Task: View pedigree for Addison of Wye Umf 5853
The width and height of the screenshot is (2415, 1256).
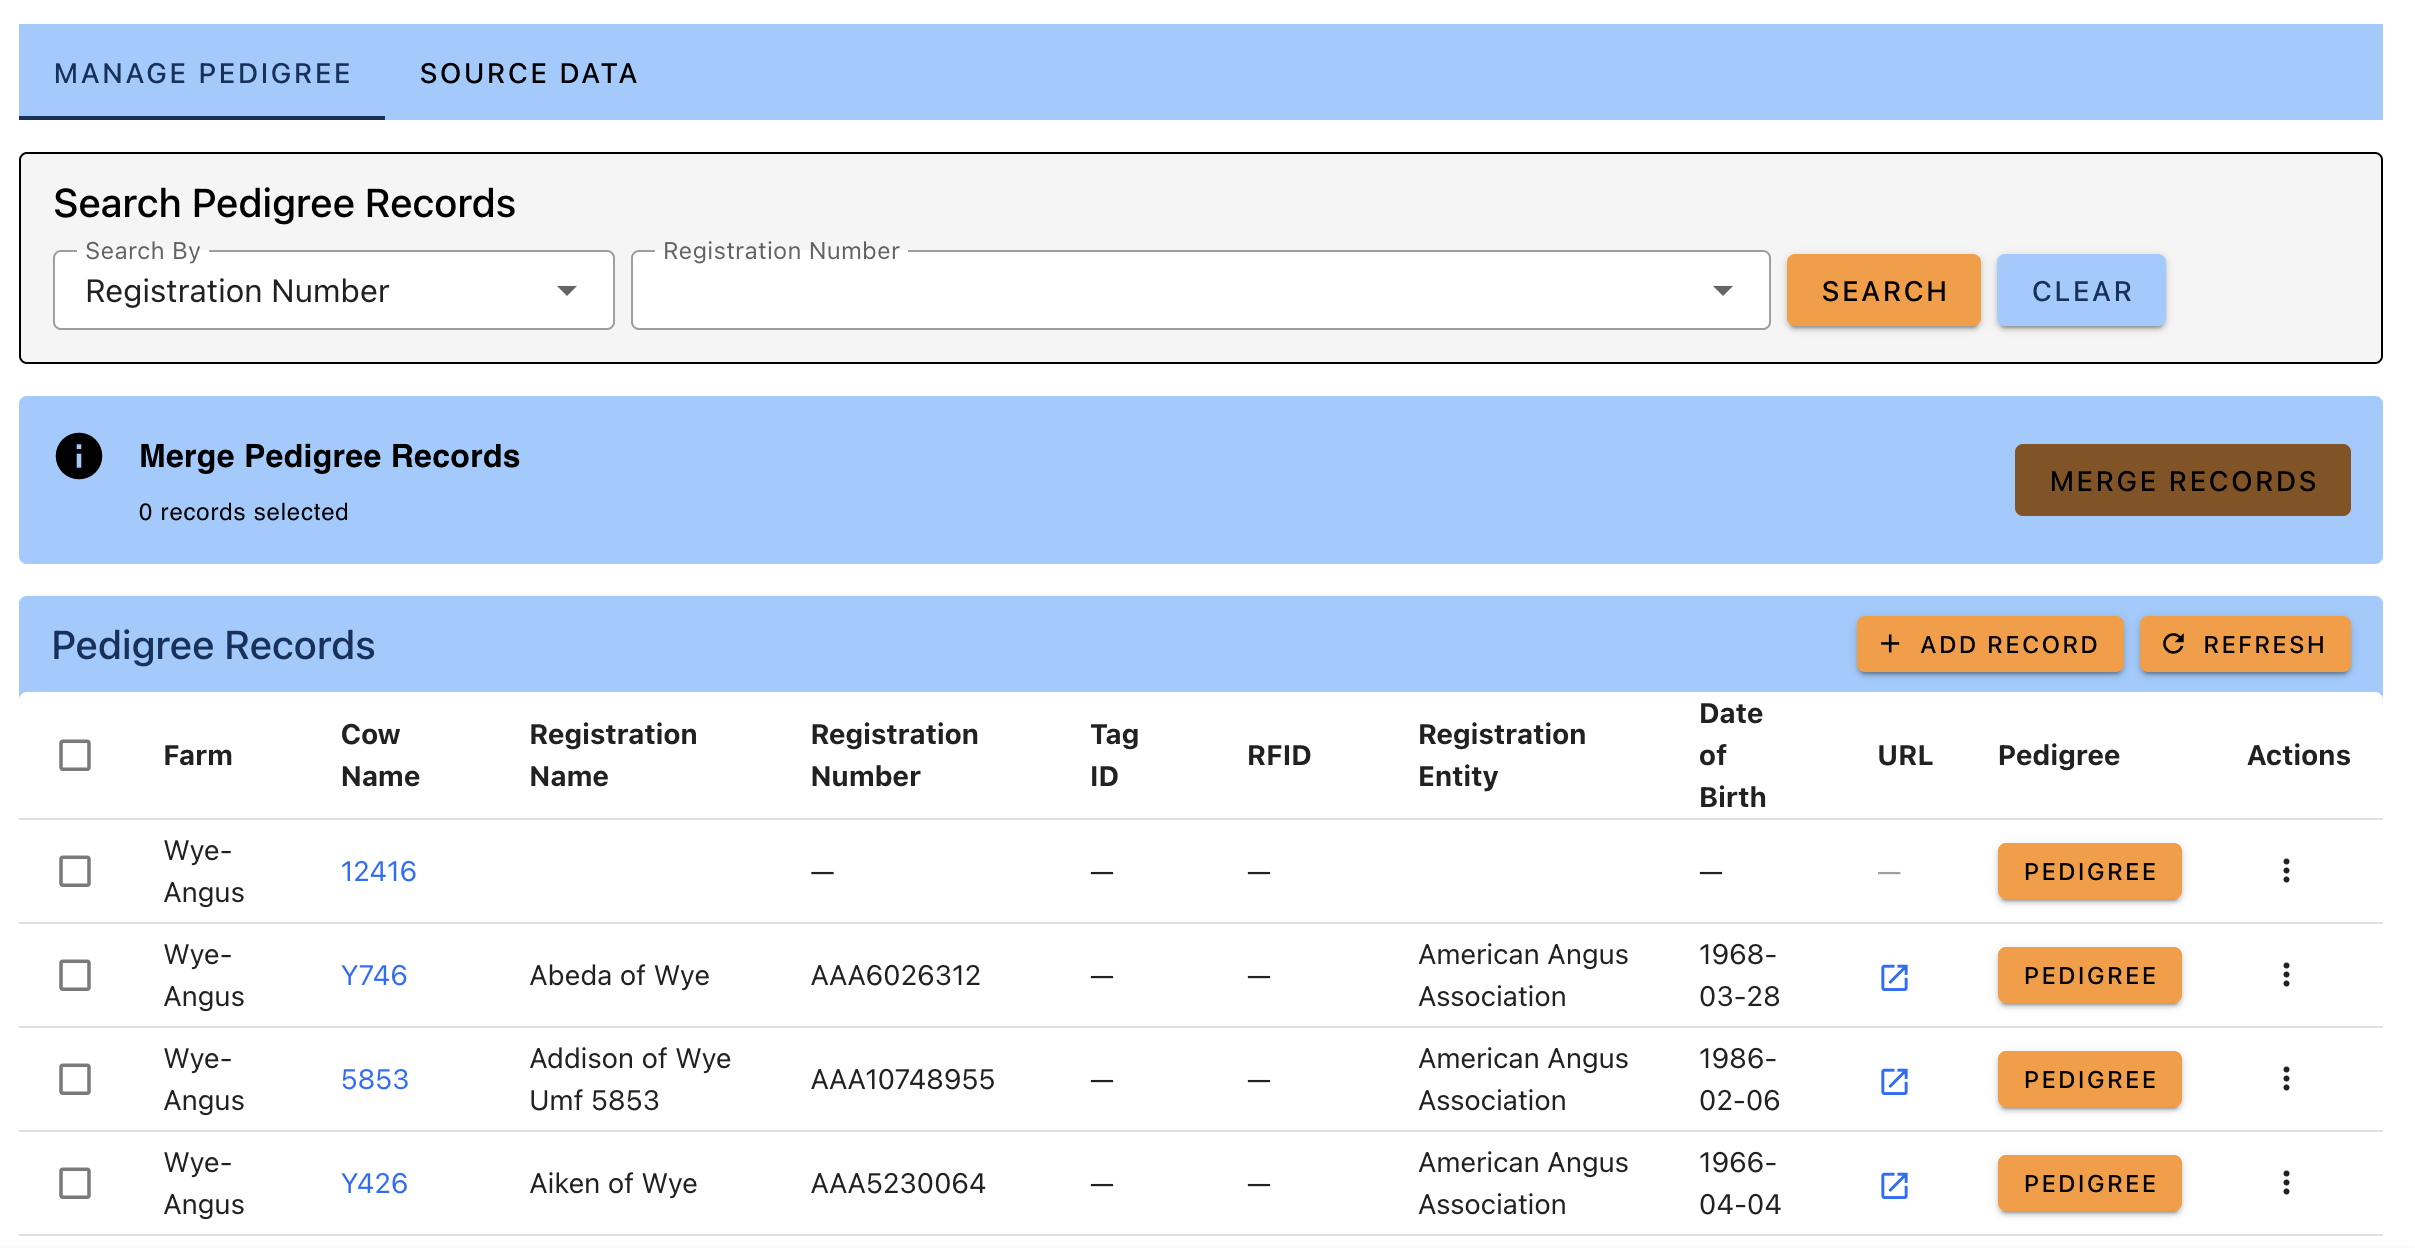Action: pyautogui.click(x=2089, y=1080)
